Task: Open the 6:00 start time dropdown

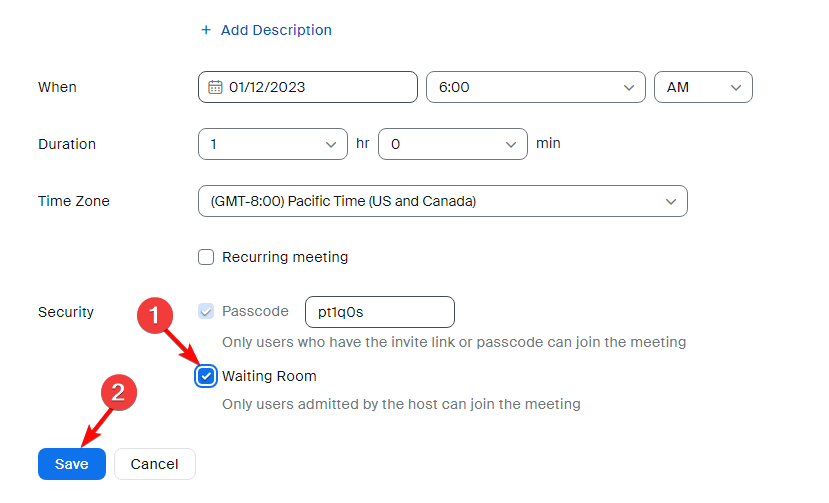Action: tap(536, 87)
